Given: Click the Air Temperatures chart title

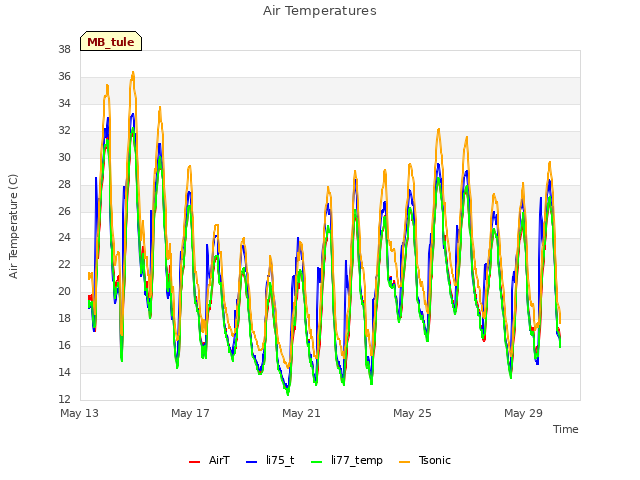Looking at the screenshot, I should pos(320,11).
